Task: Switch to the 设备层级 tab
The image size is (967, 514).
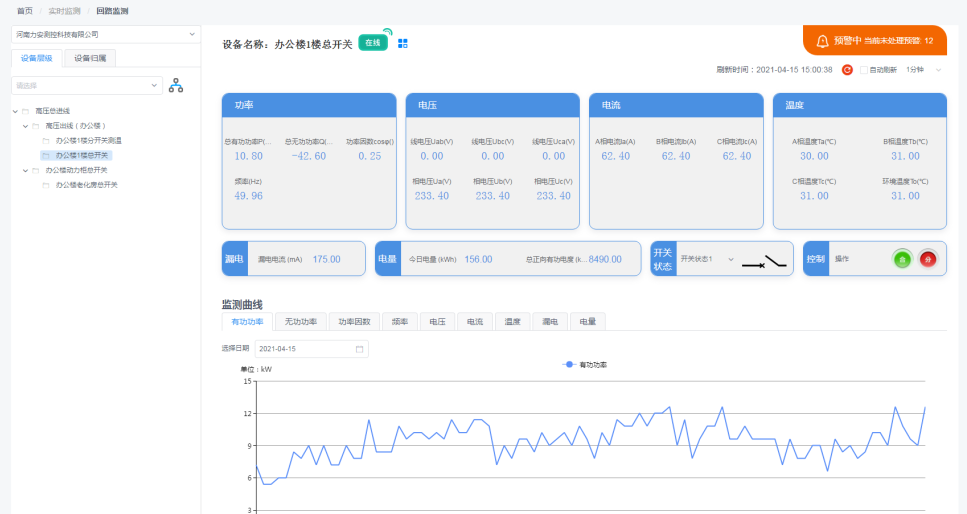Action: click(37, 58)
